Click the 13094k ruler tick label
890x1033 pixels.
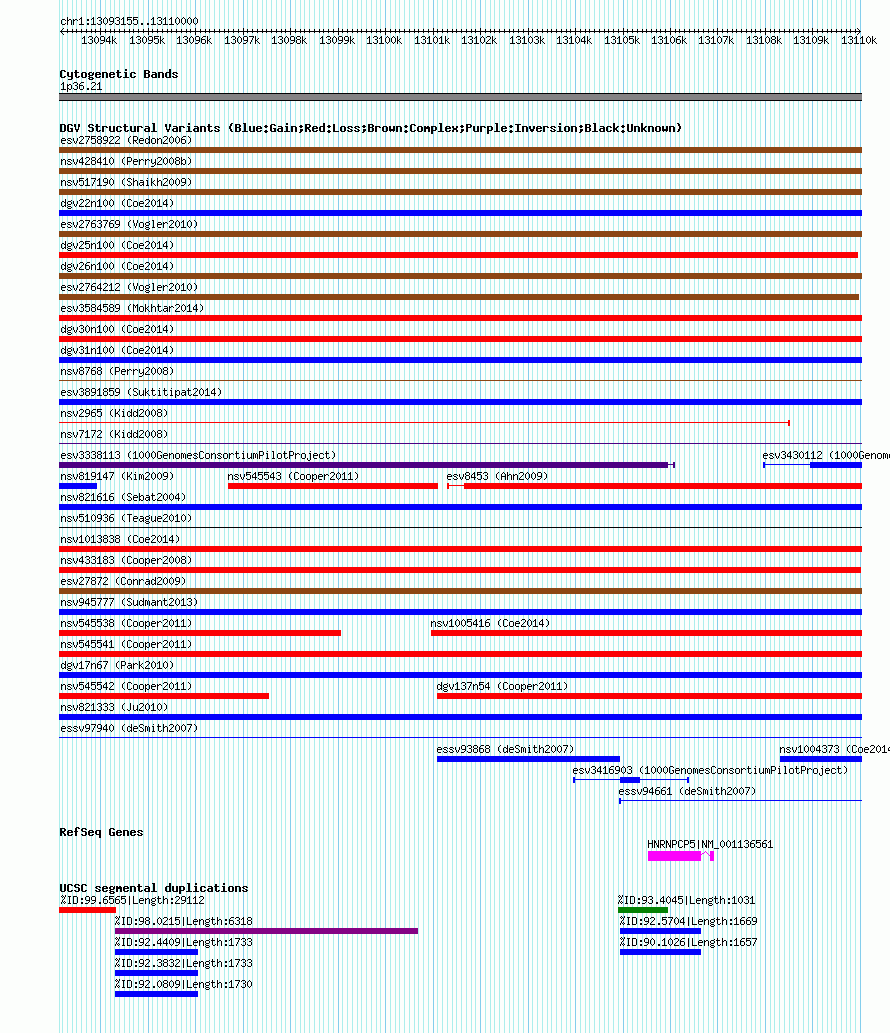pyautogui.click(x=99, y=40)
